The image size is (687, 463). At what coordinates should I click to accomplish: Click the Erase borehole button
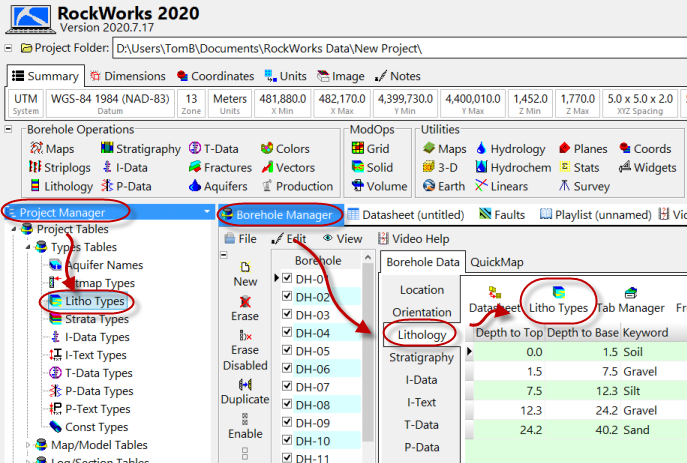point(245,308)
